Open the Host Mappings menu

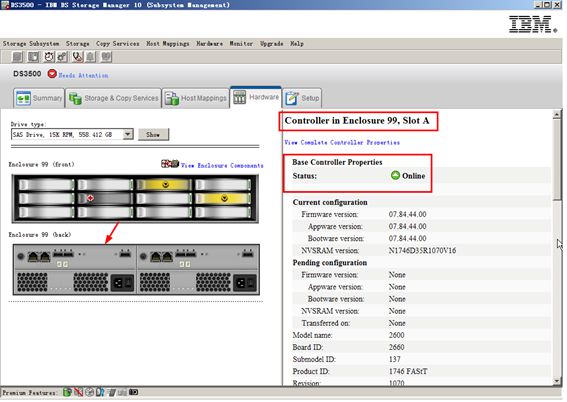point(168,43)
